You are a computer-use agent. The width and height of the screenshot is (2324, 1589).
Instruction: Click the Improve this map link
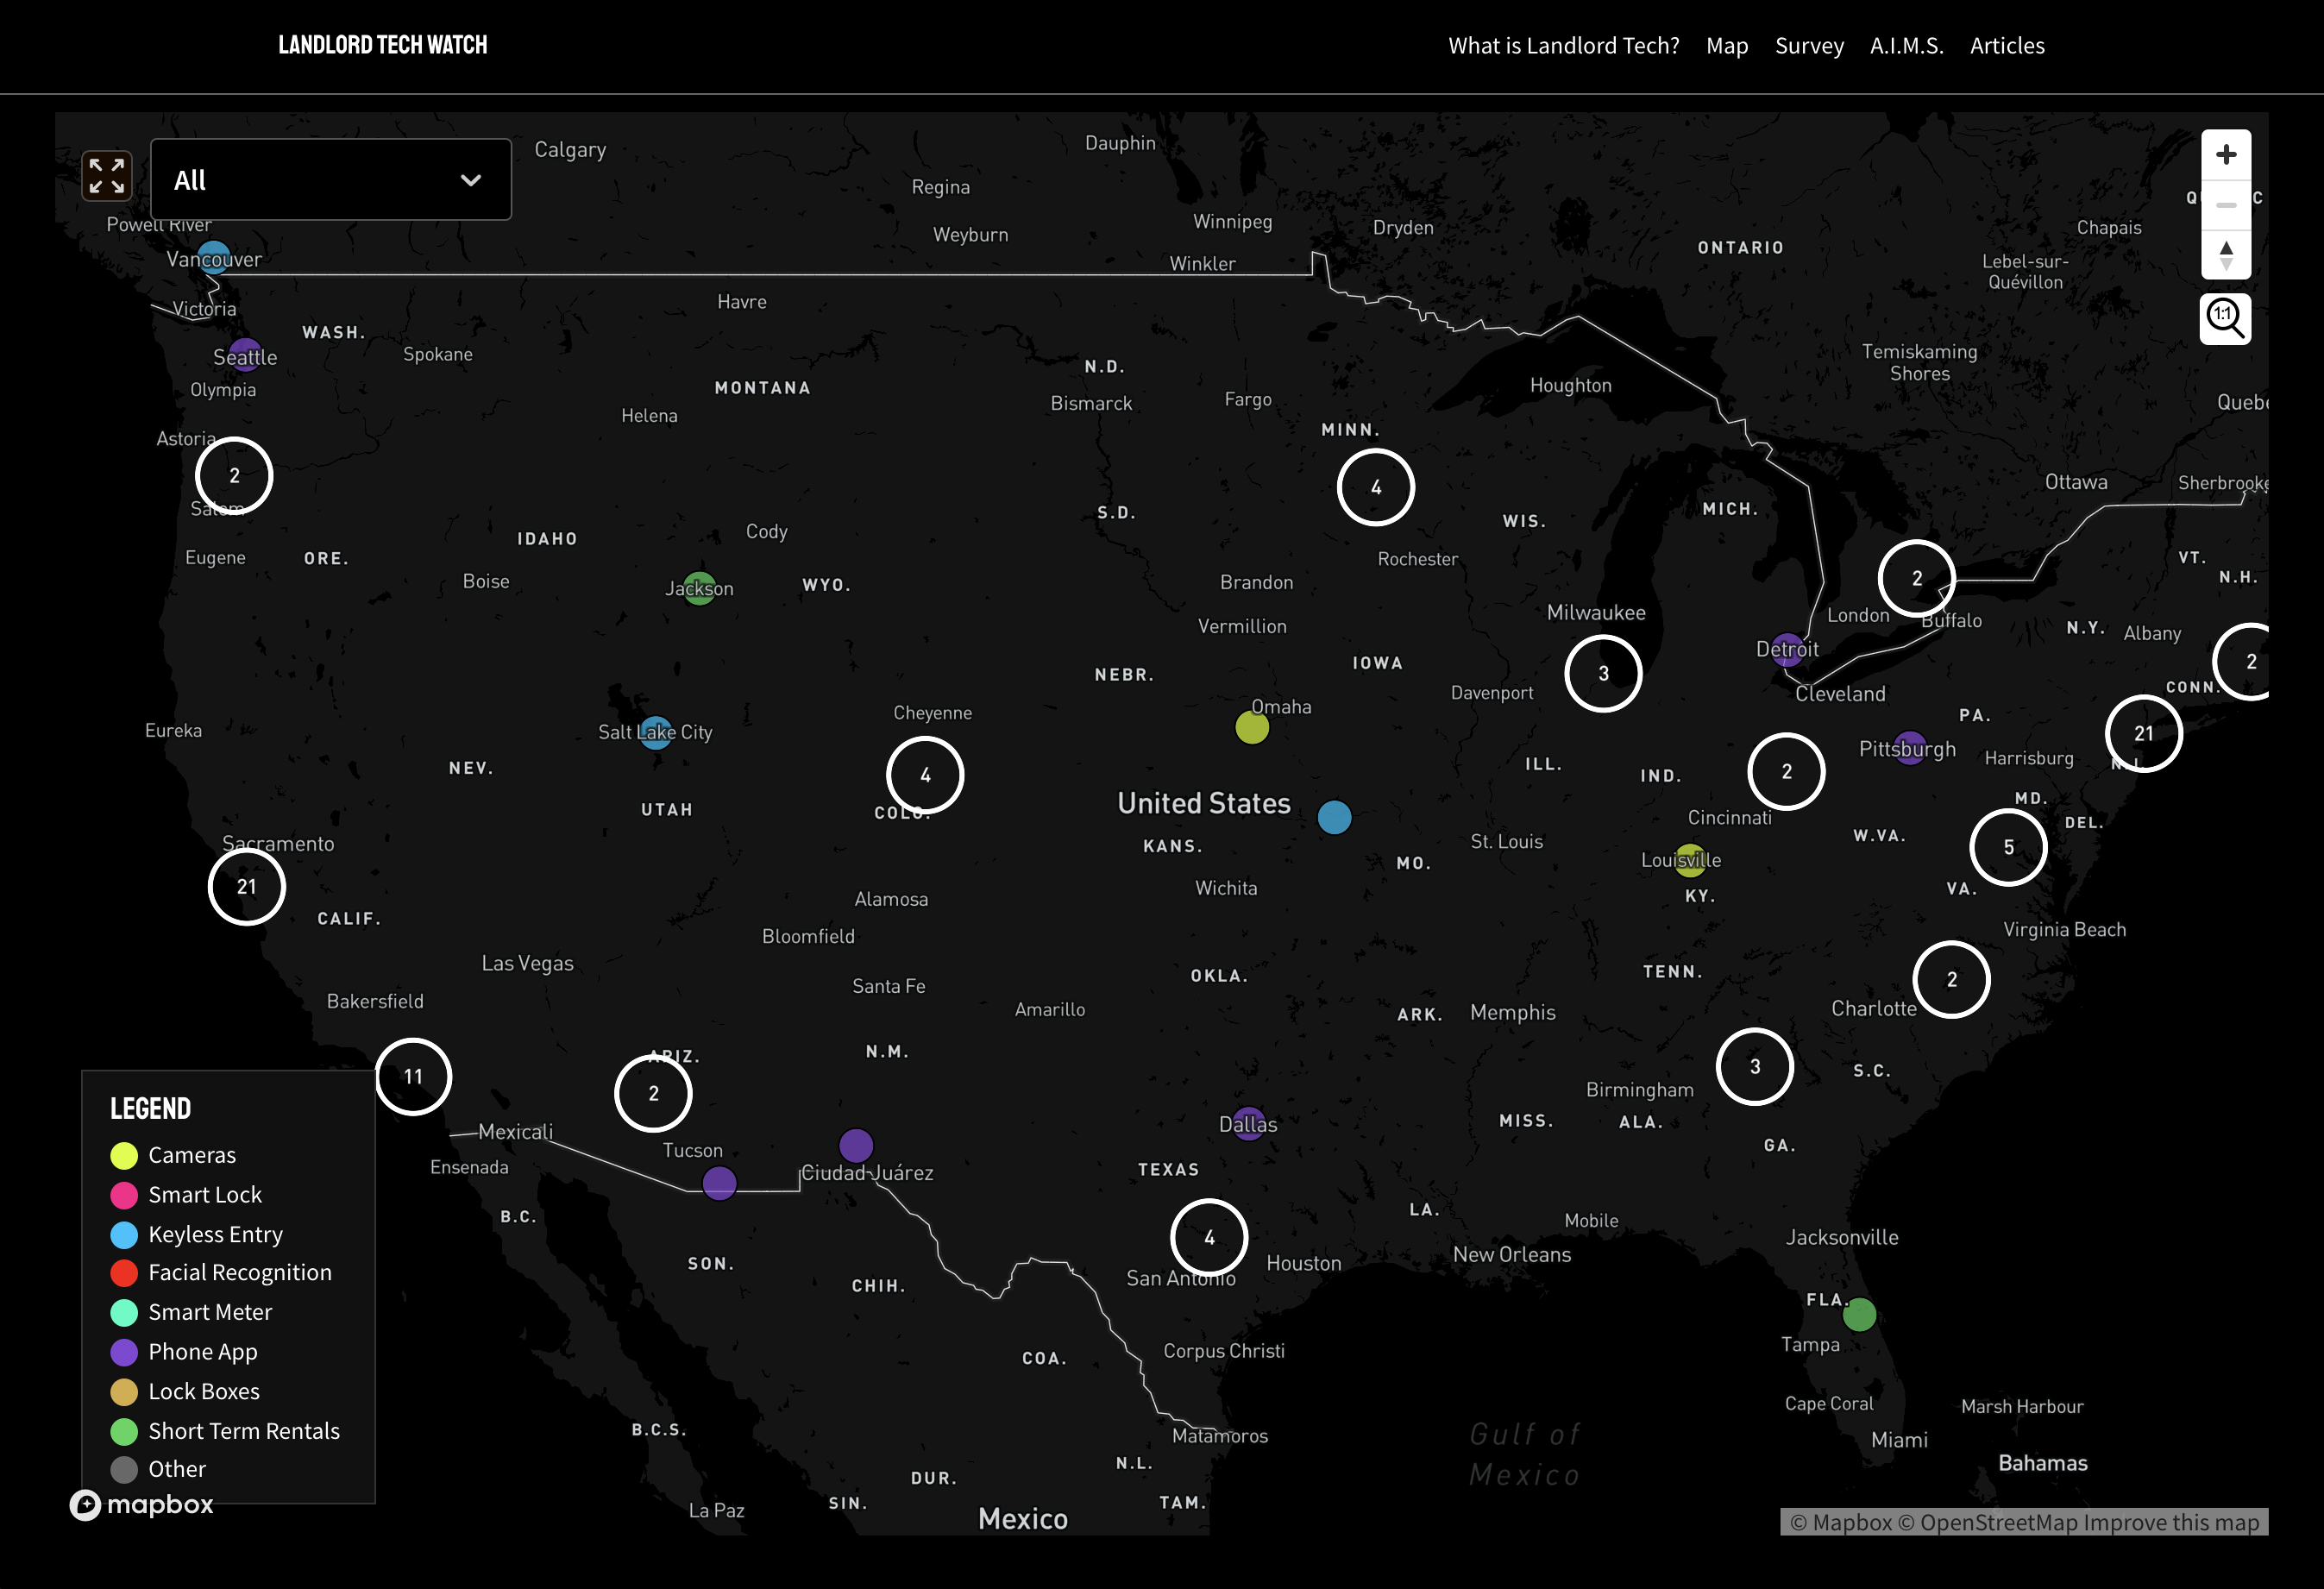2171,1522
